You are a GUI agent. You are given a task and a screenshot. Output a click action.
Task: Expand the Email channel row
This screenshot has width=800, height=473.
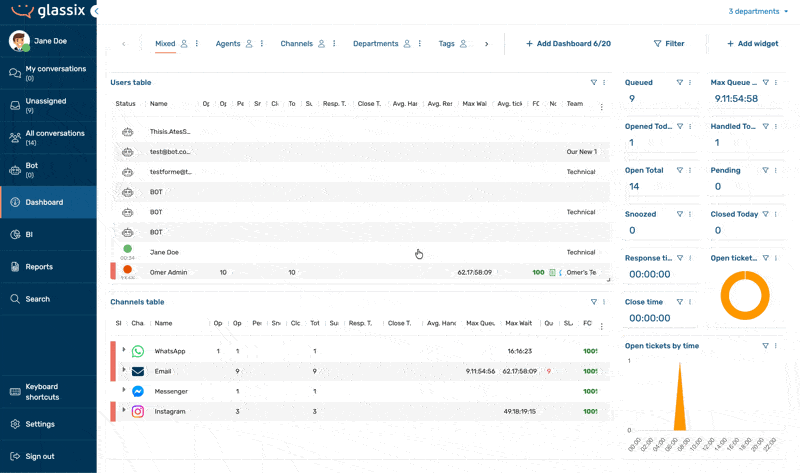(123, 369)
